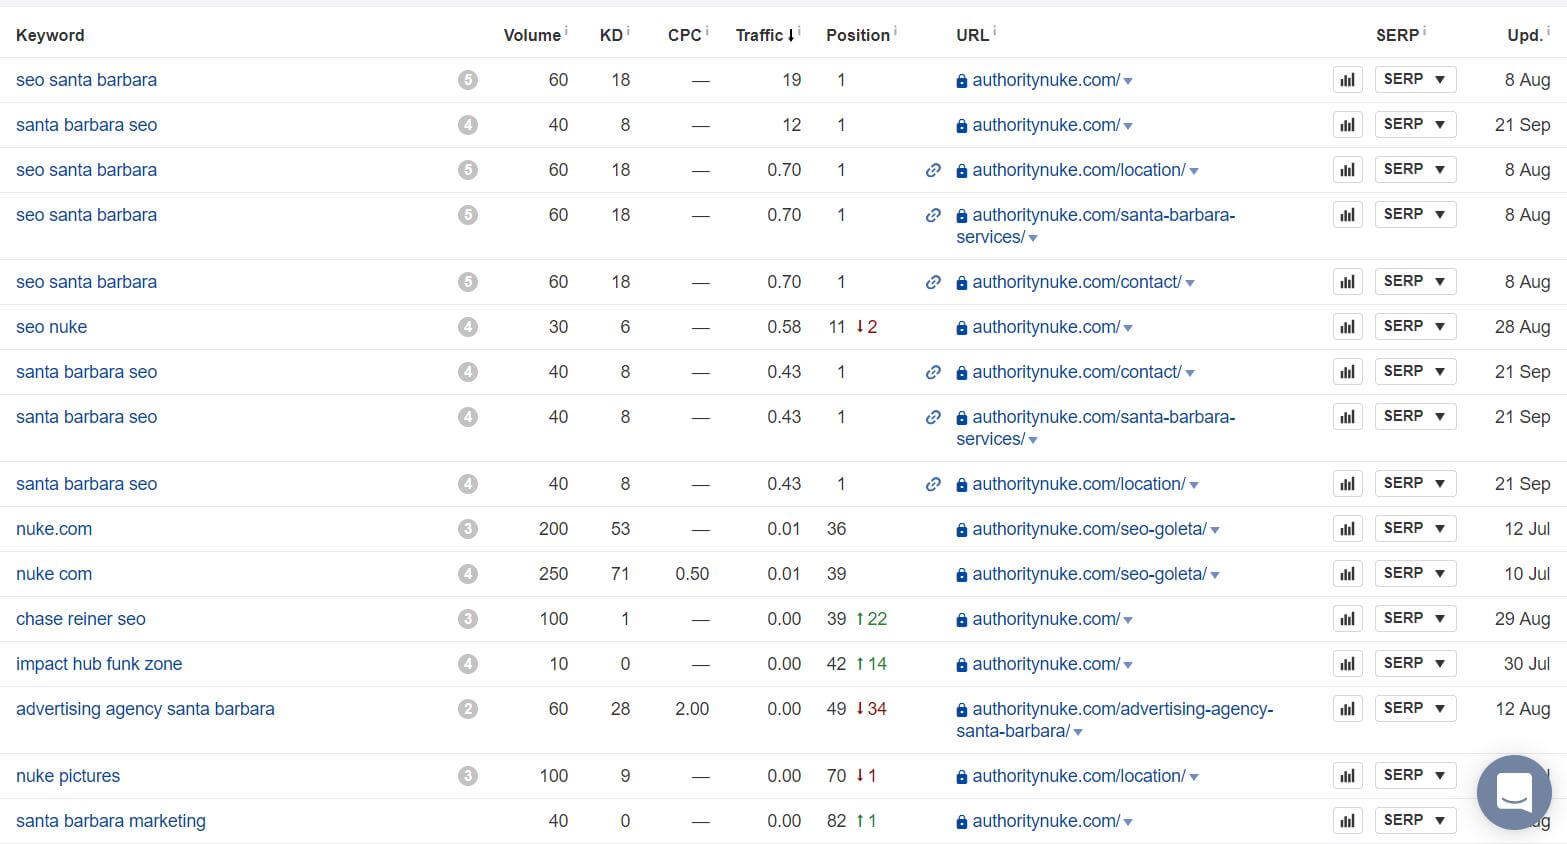Expand the SERP dropdown for advertising agency santa barbara

(1415, 709)
